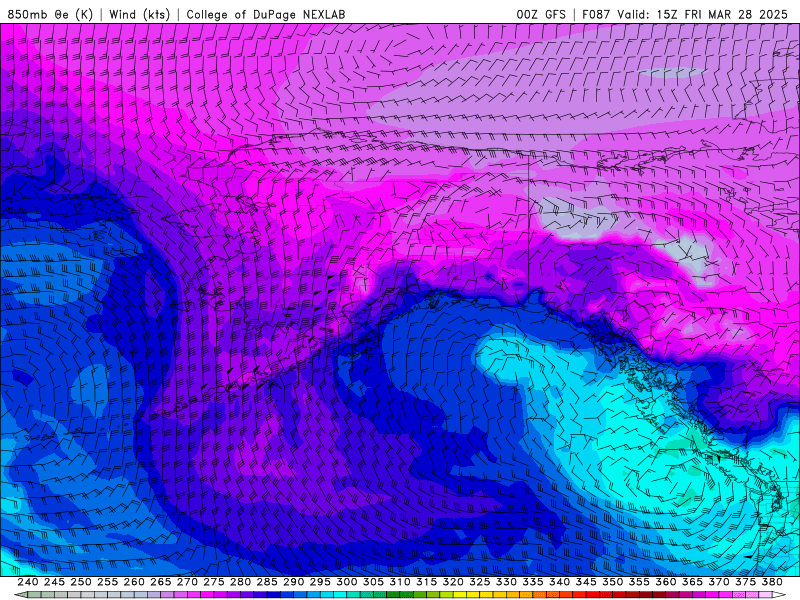Pick the 300 label on the color bar

coord(346,582)
